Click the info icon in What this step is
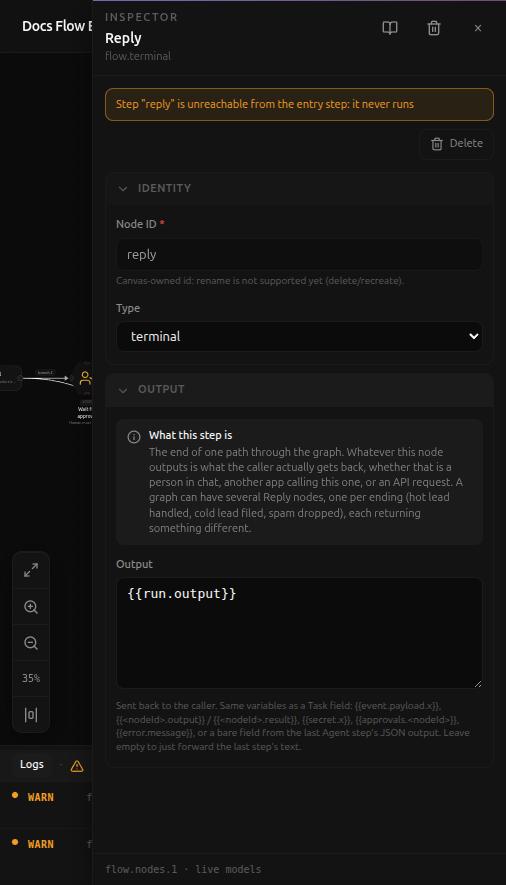This screenshot has height=885, width=506. pos(134,437)
